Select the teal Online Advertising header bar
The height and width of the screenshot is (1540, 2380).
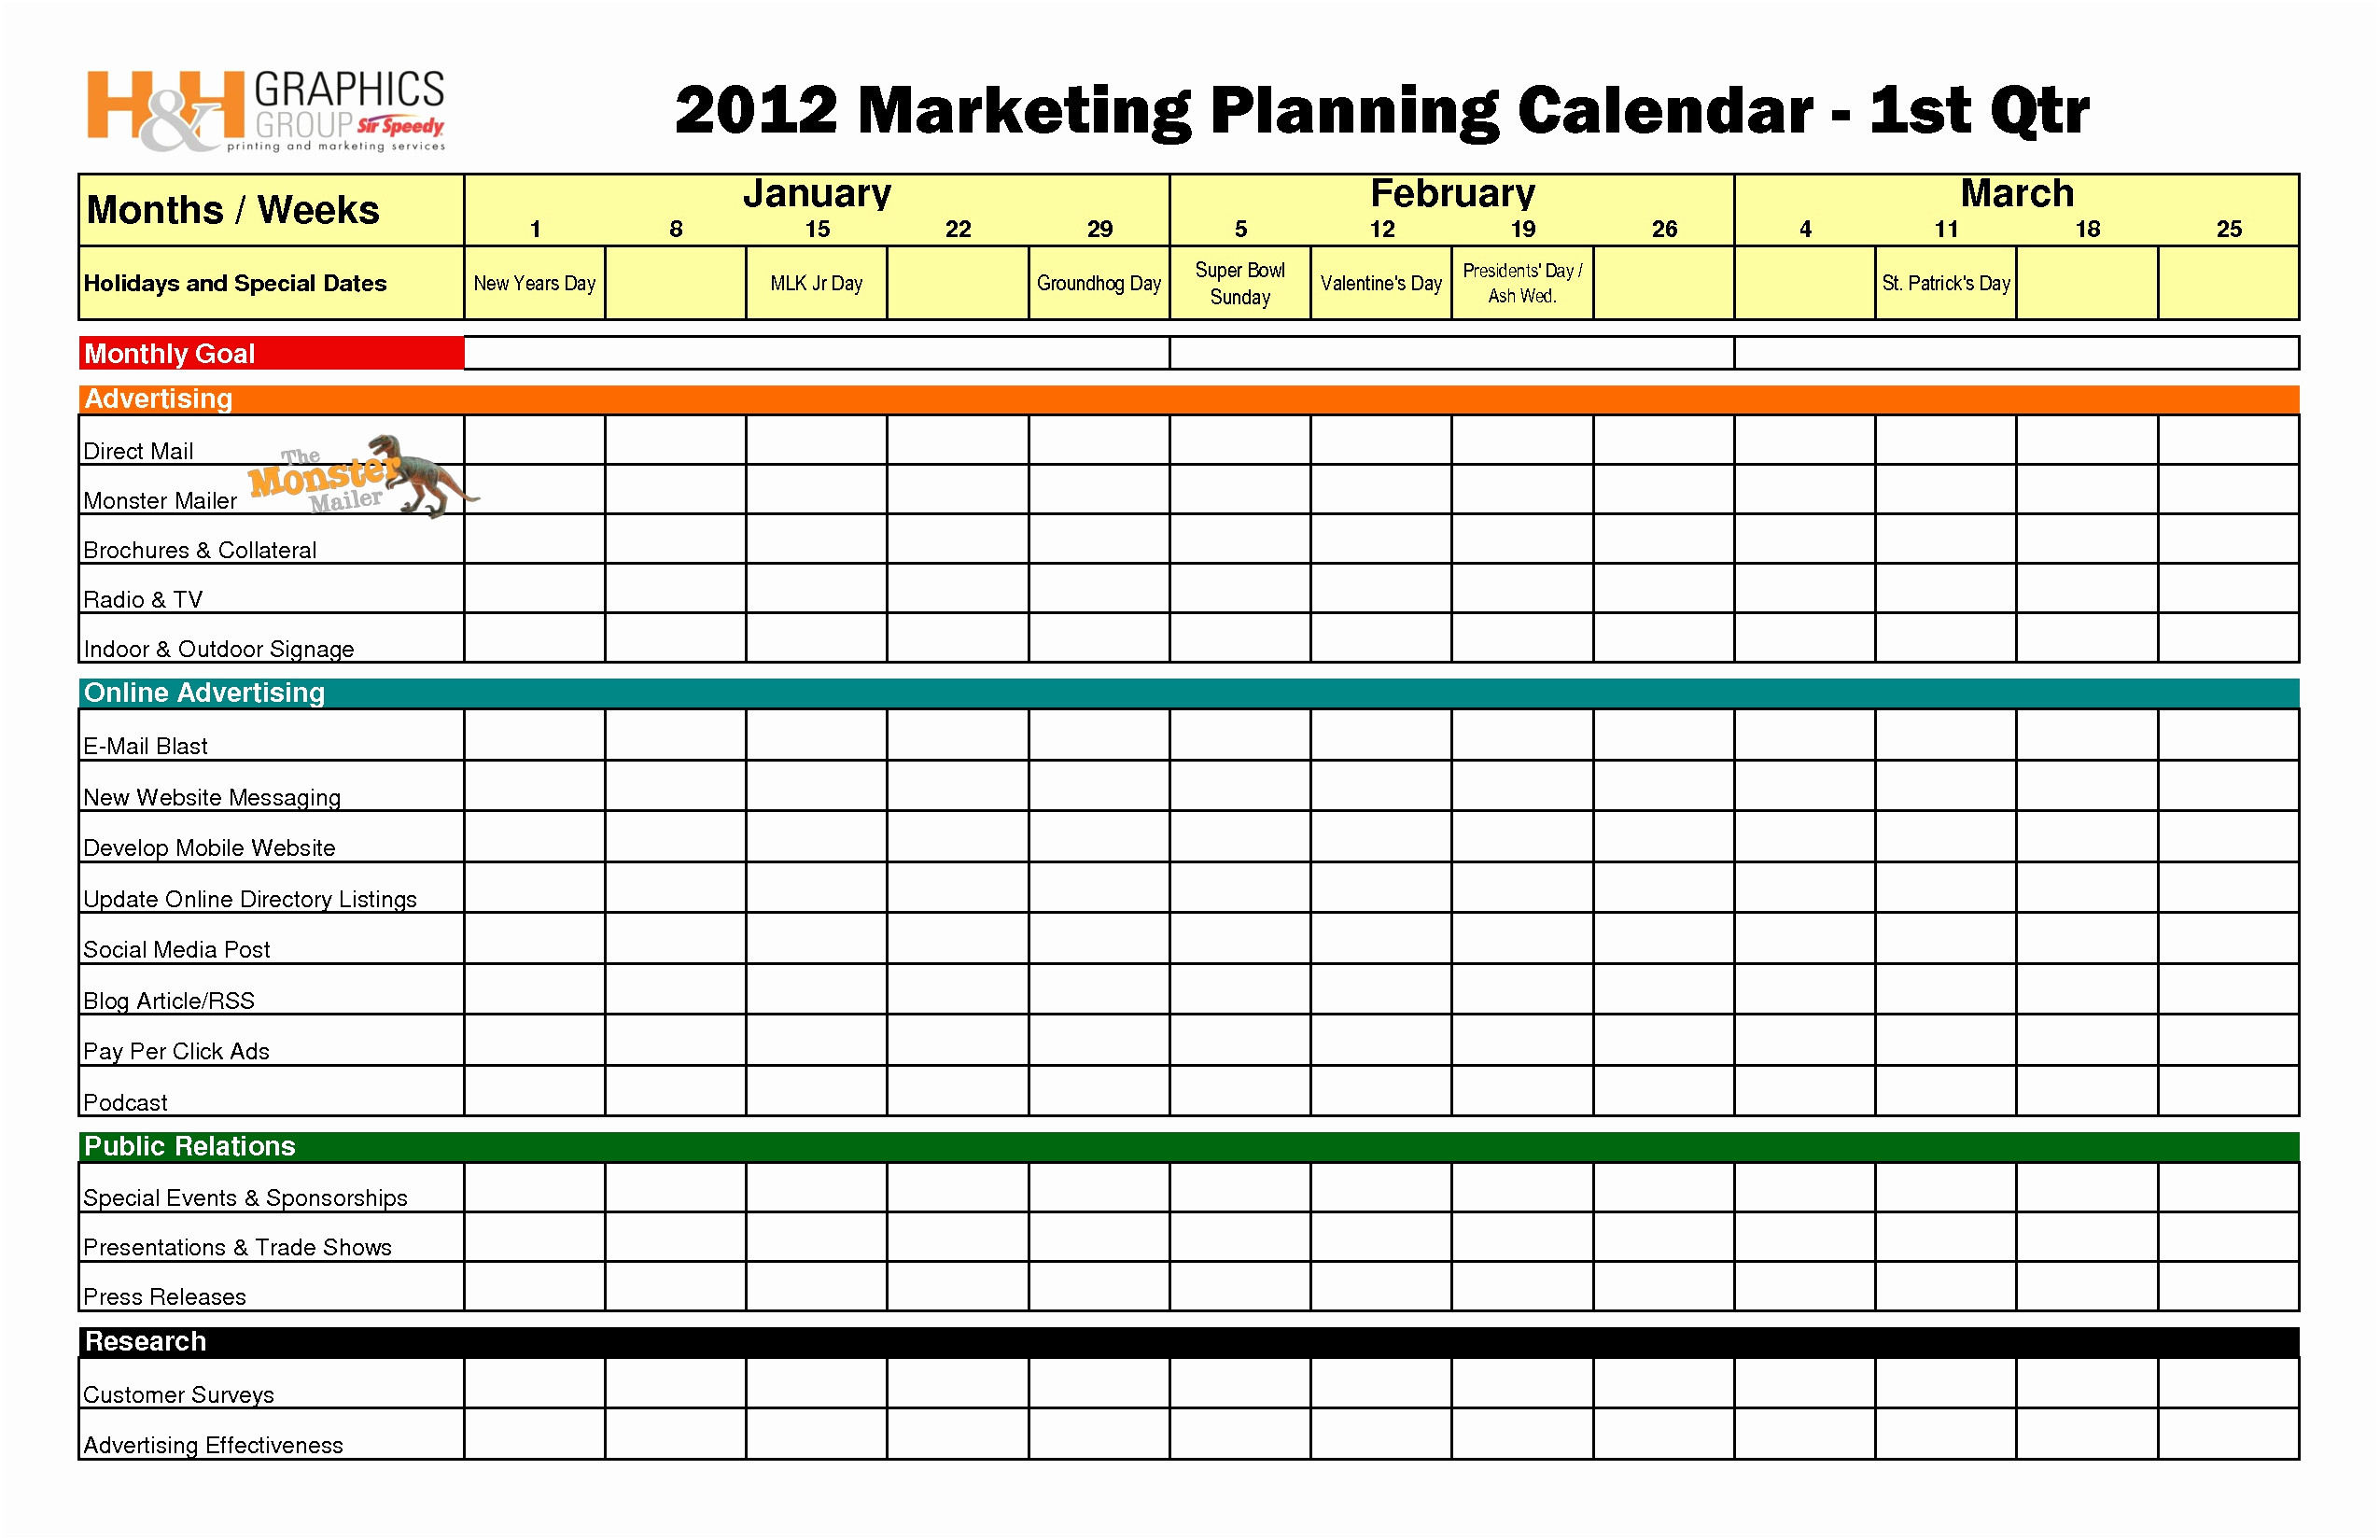[x=1188, y=693]
